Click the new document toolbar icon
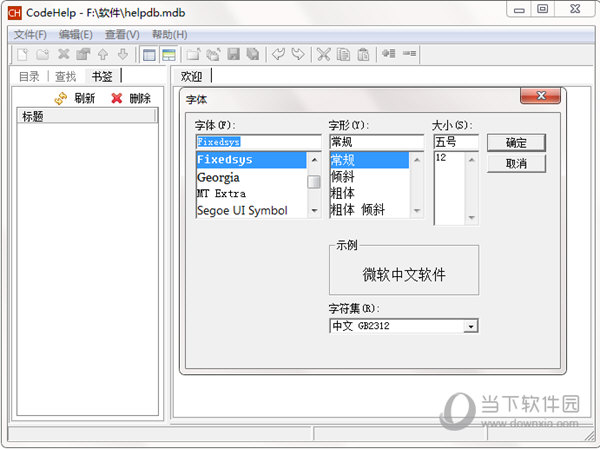 pos(23,55)
